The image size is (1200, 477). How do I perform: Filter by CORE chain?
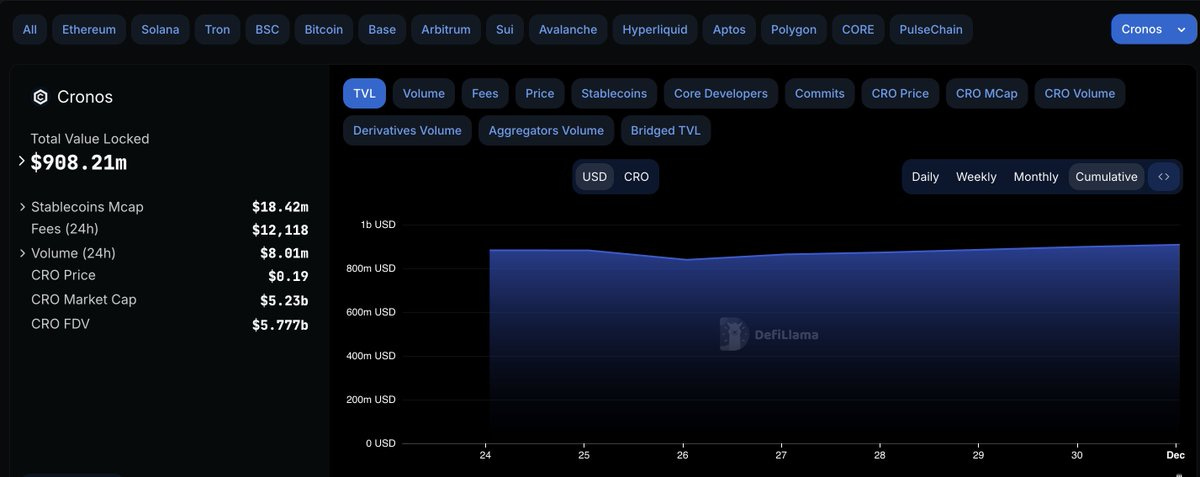click(858, 29)
